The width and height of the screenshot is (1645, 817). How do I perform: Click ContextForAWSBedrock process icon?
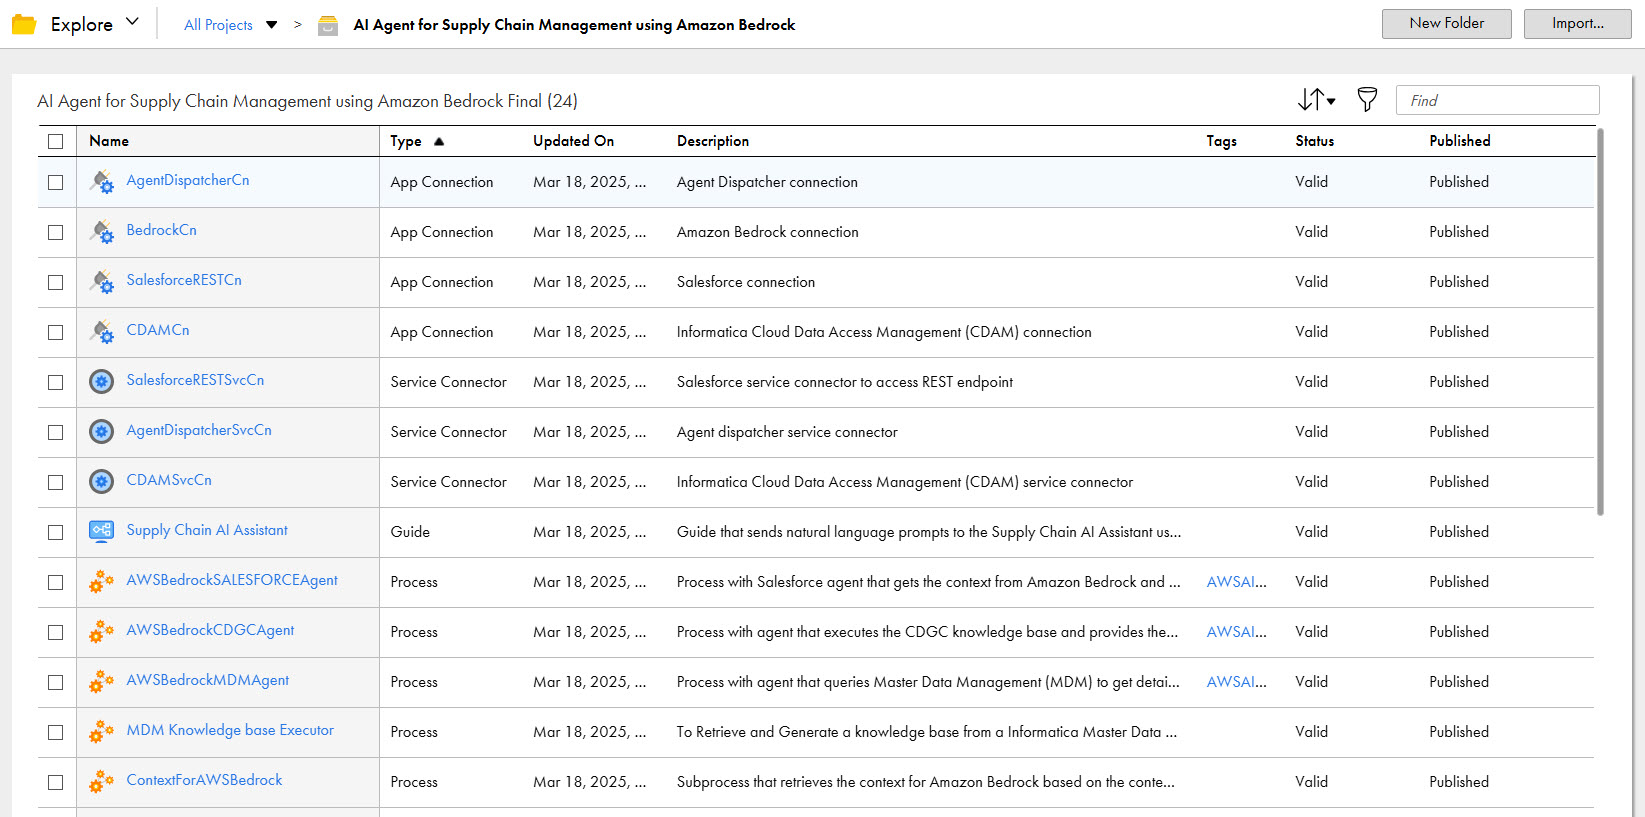tap(102, 782)
